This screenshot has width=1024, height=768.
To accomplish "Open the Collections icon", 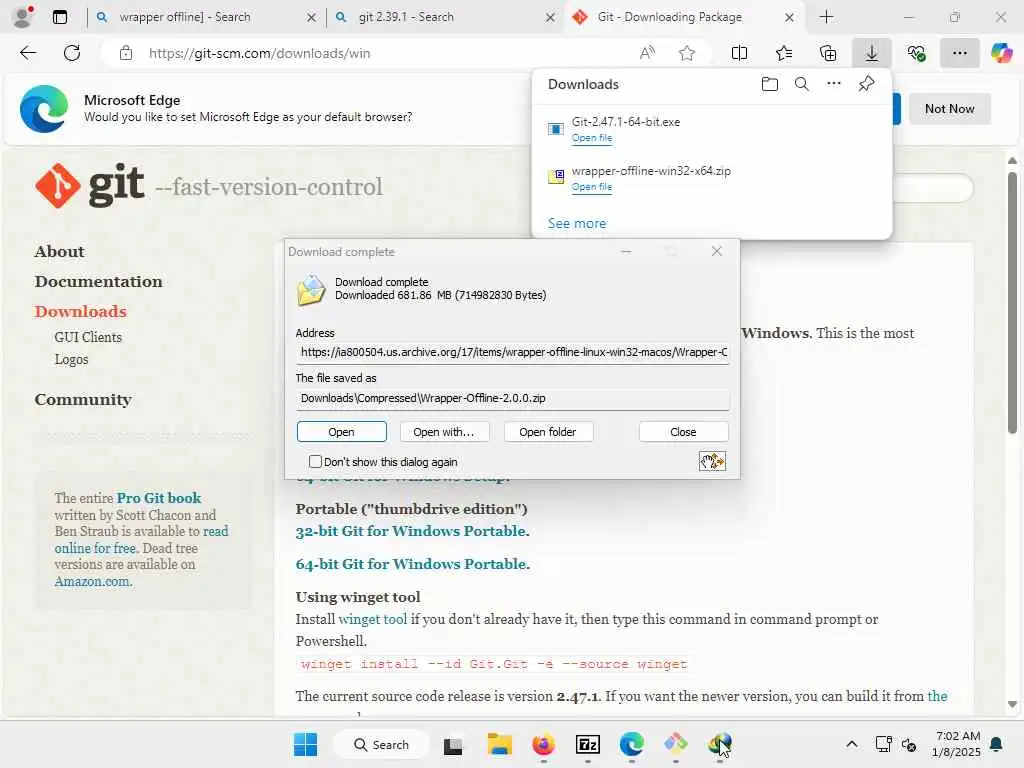I will pyautogui.click(x=827, y=53).
